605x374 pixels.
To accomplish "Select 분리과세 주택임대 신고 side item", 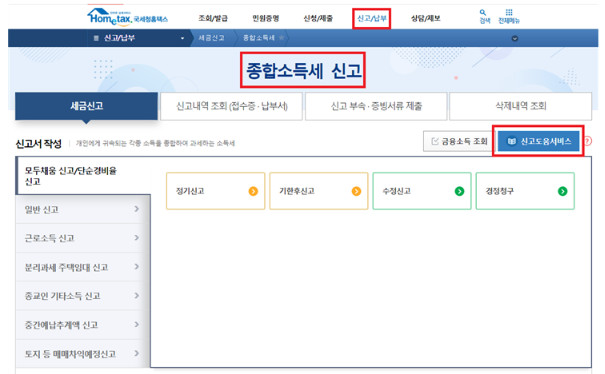I will [x=83, y=267].
